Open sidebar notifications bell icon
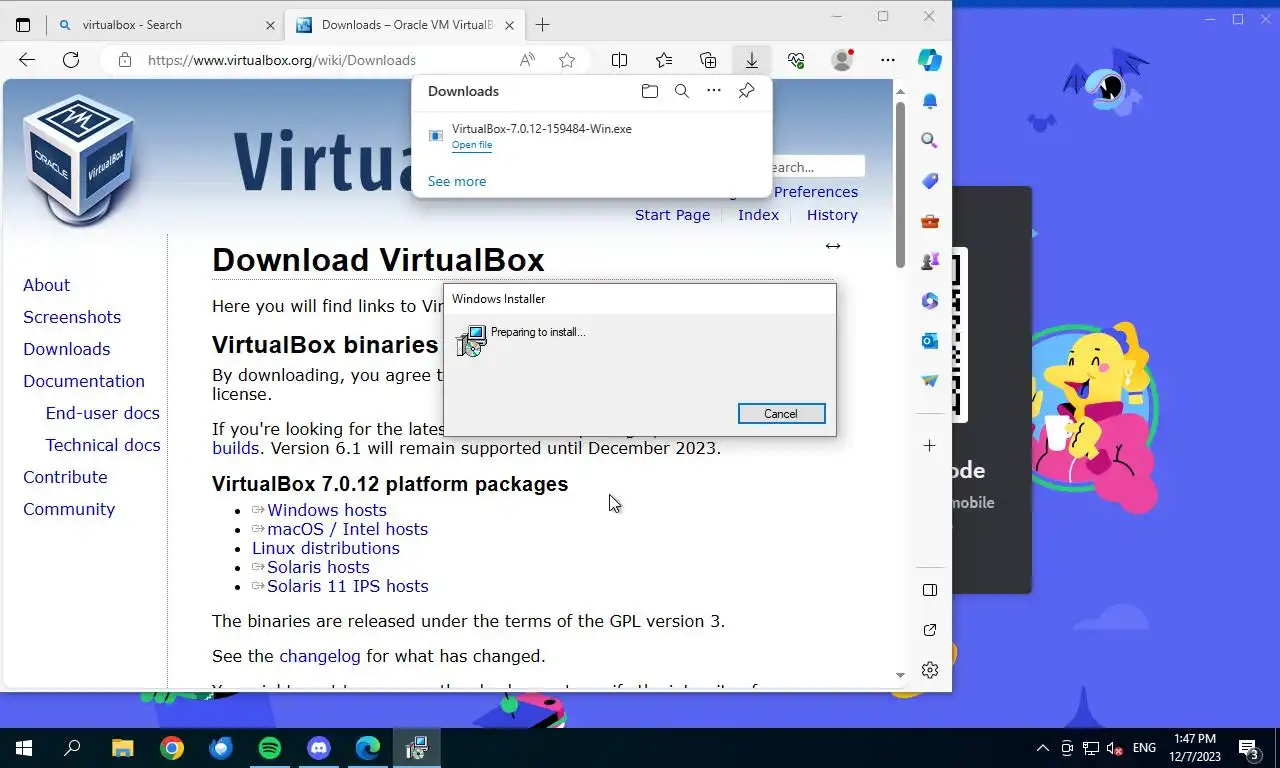This screenshot has height=768, width=1280. coord(930,101)
